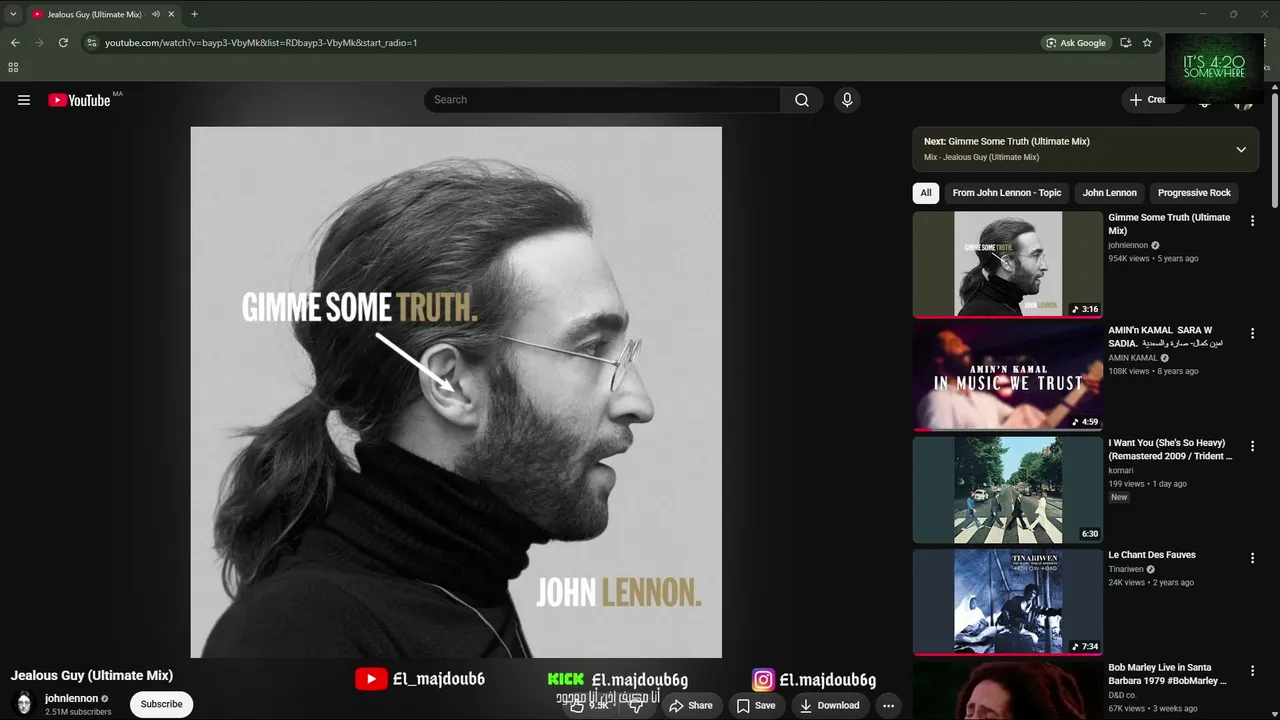The width and height of the screenshot is (1280, 720).
Task: Select the All filter chip
Action: [x=926, y=193]
